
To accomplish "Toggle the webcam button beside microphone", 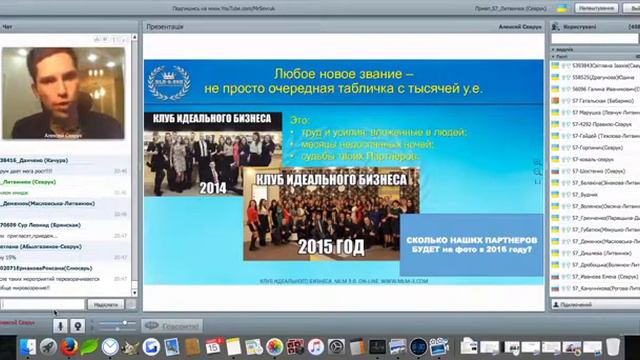I will pyautogui.click(x=78, y=326).
